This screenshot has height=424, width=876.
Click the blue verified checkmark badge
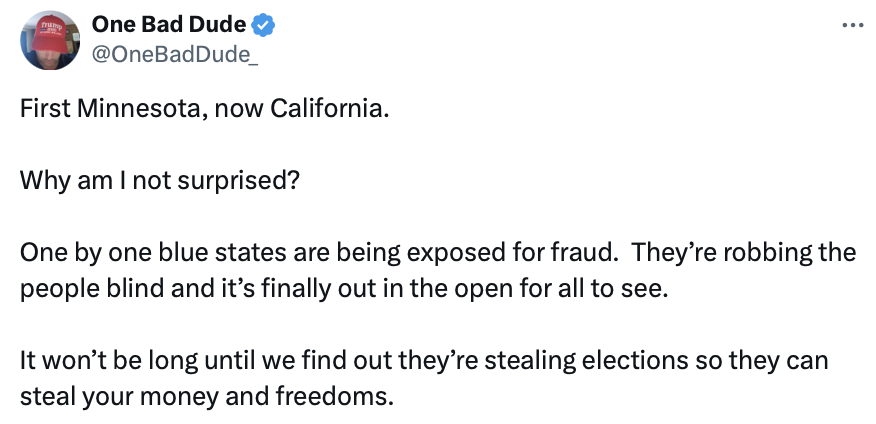point(260,25)
